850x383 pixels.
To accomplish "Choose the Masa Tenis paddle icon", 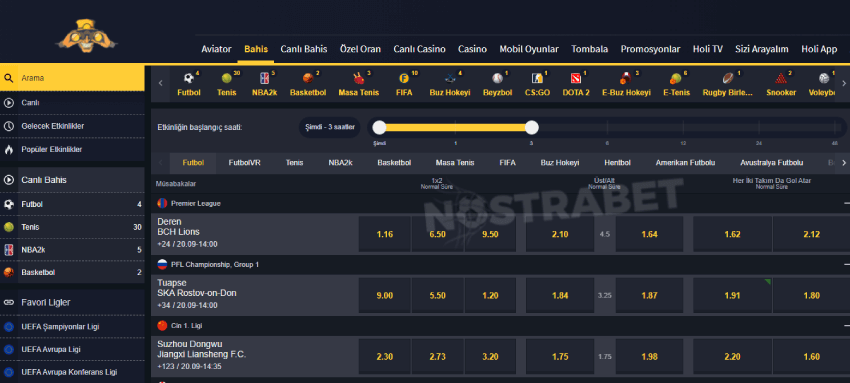I will pos(358,79).
